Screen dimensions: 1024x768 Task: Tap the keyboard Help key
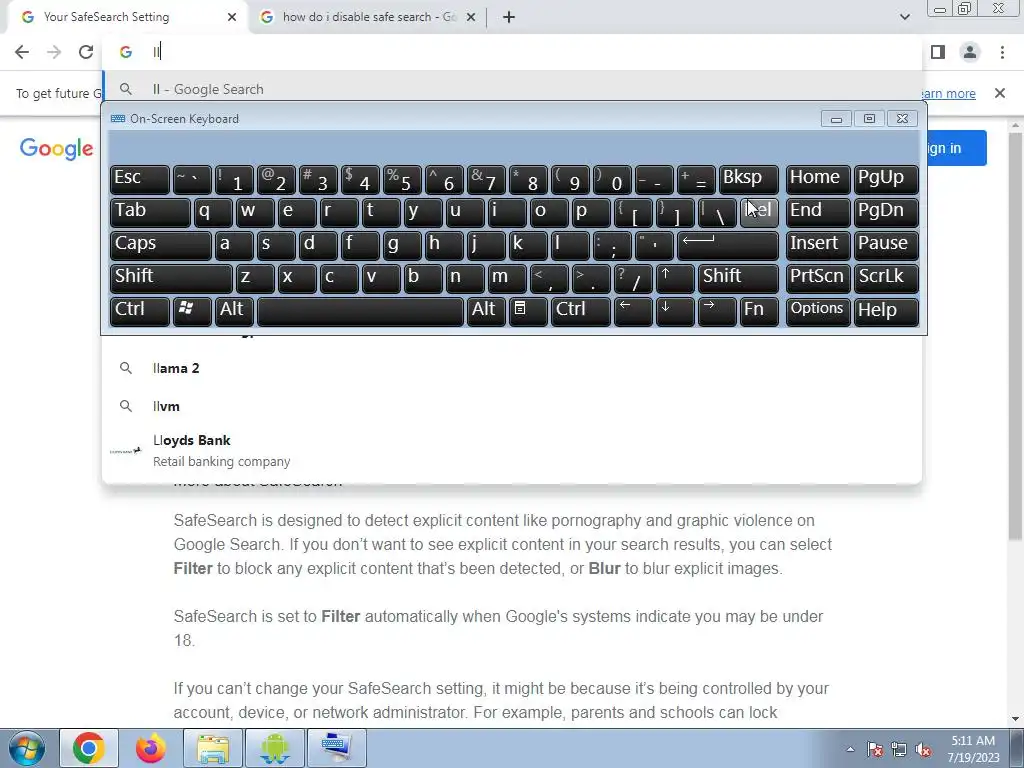coord(886,311)
